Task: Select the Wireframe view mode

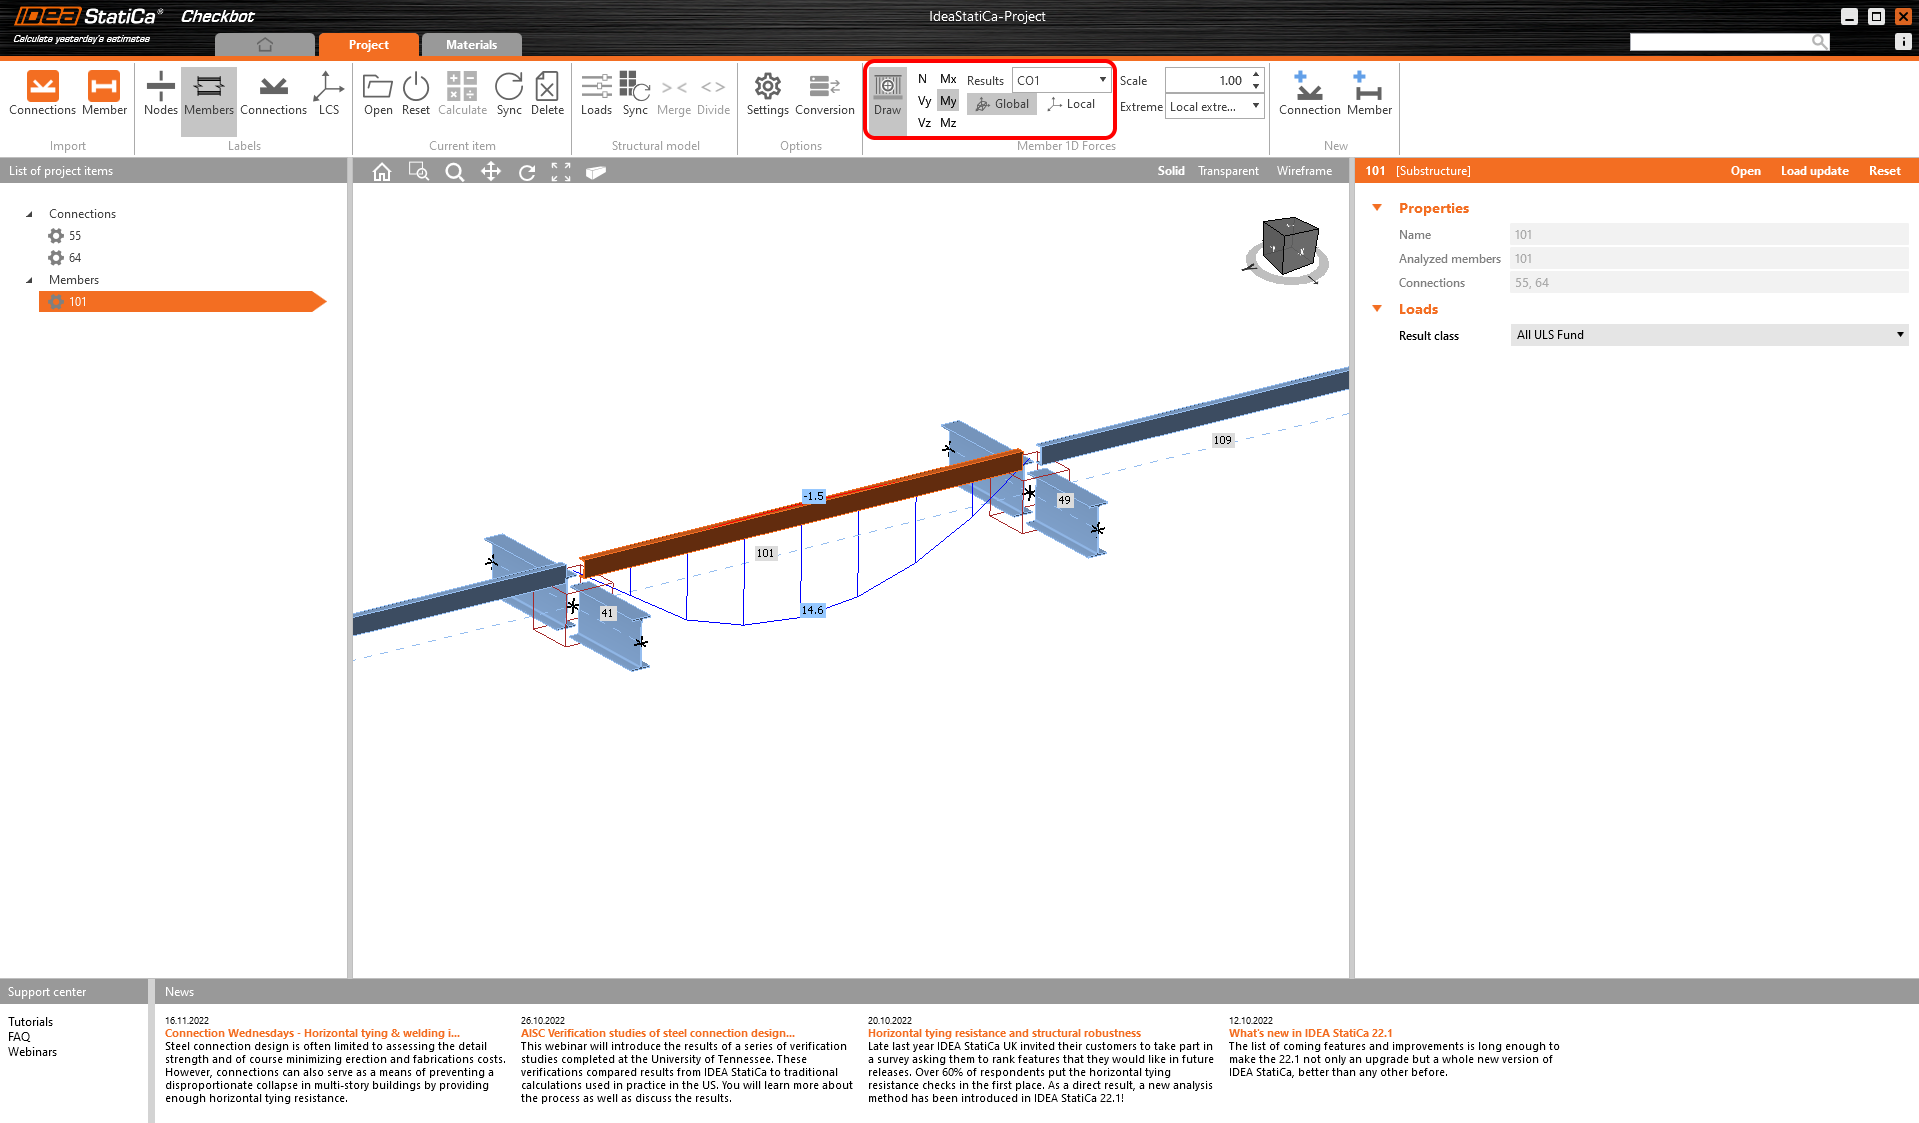Action: (x=1304, y=171)
